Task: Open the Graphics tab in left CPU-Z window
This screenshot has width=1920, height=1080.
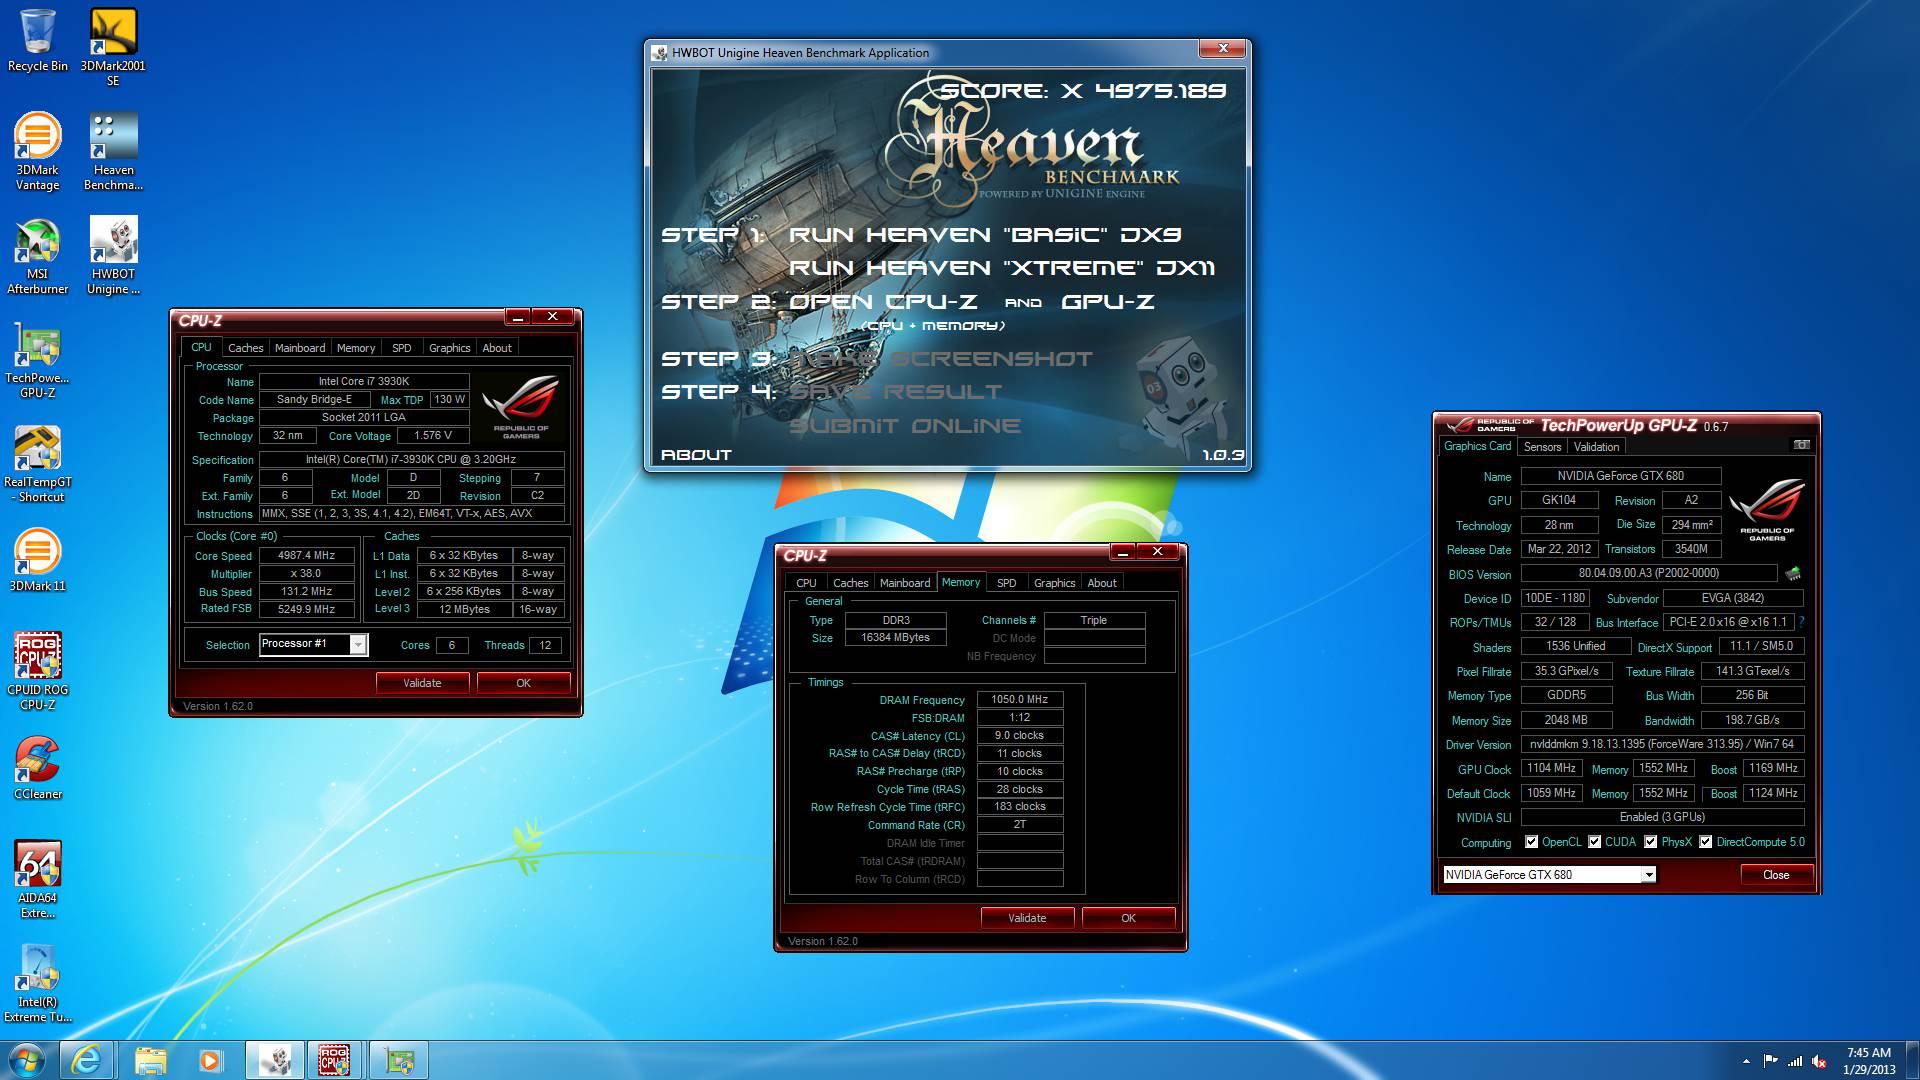Action: [449, 348]
